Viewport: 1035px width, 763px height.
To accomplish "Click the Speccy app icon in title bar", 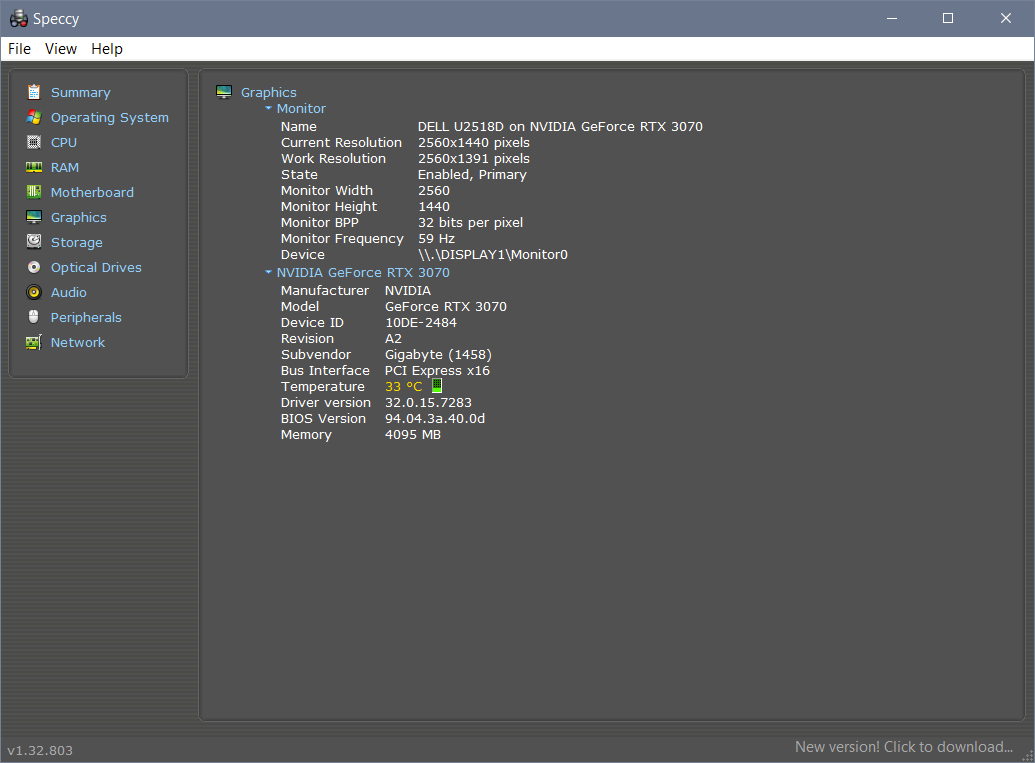I will click(x=18, y=18).
